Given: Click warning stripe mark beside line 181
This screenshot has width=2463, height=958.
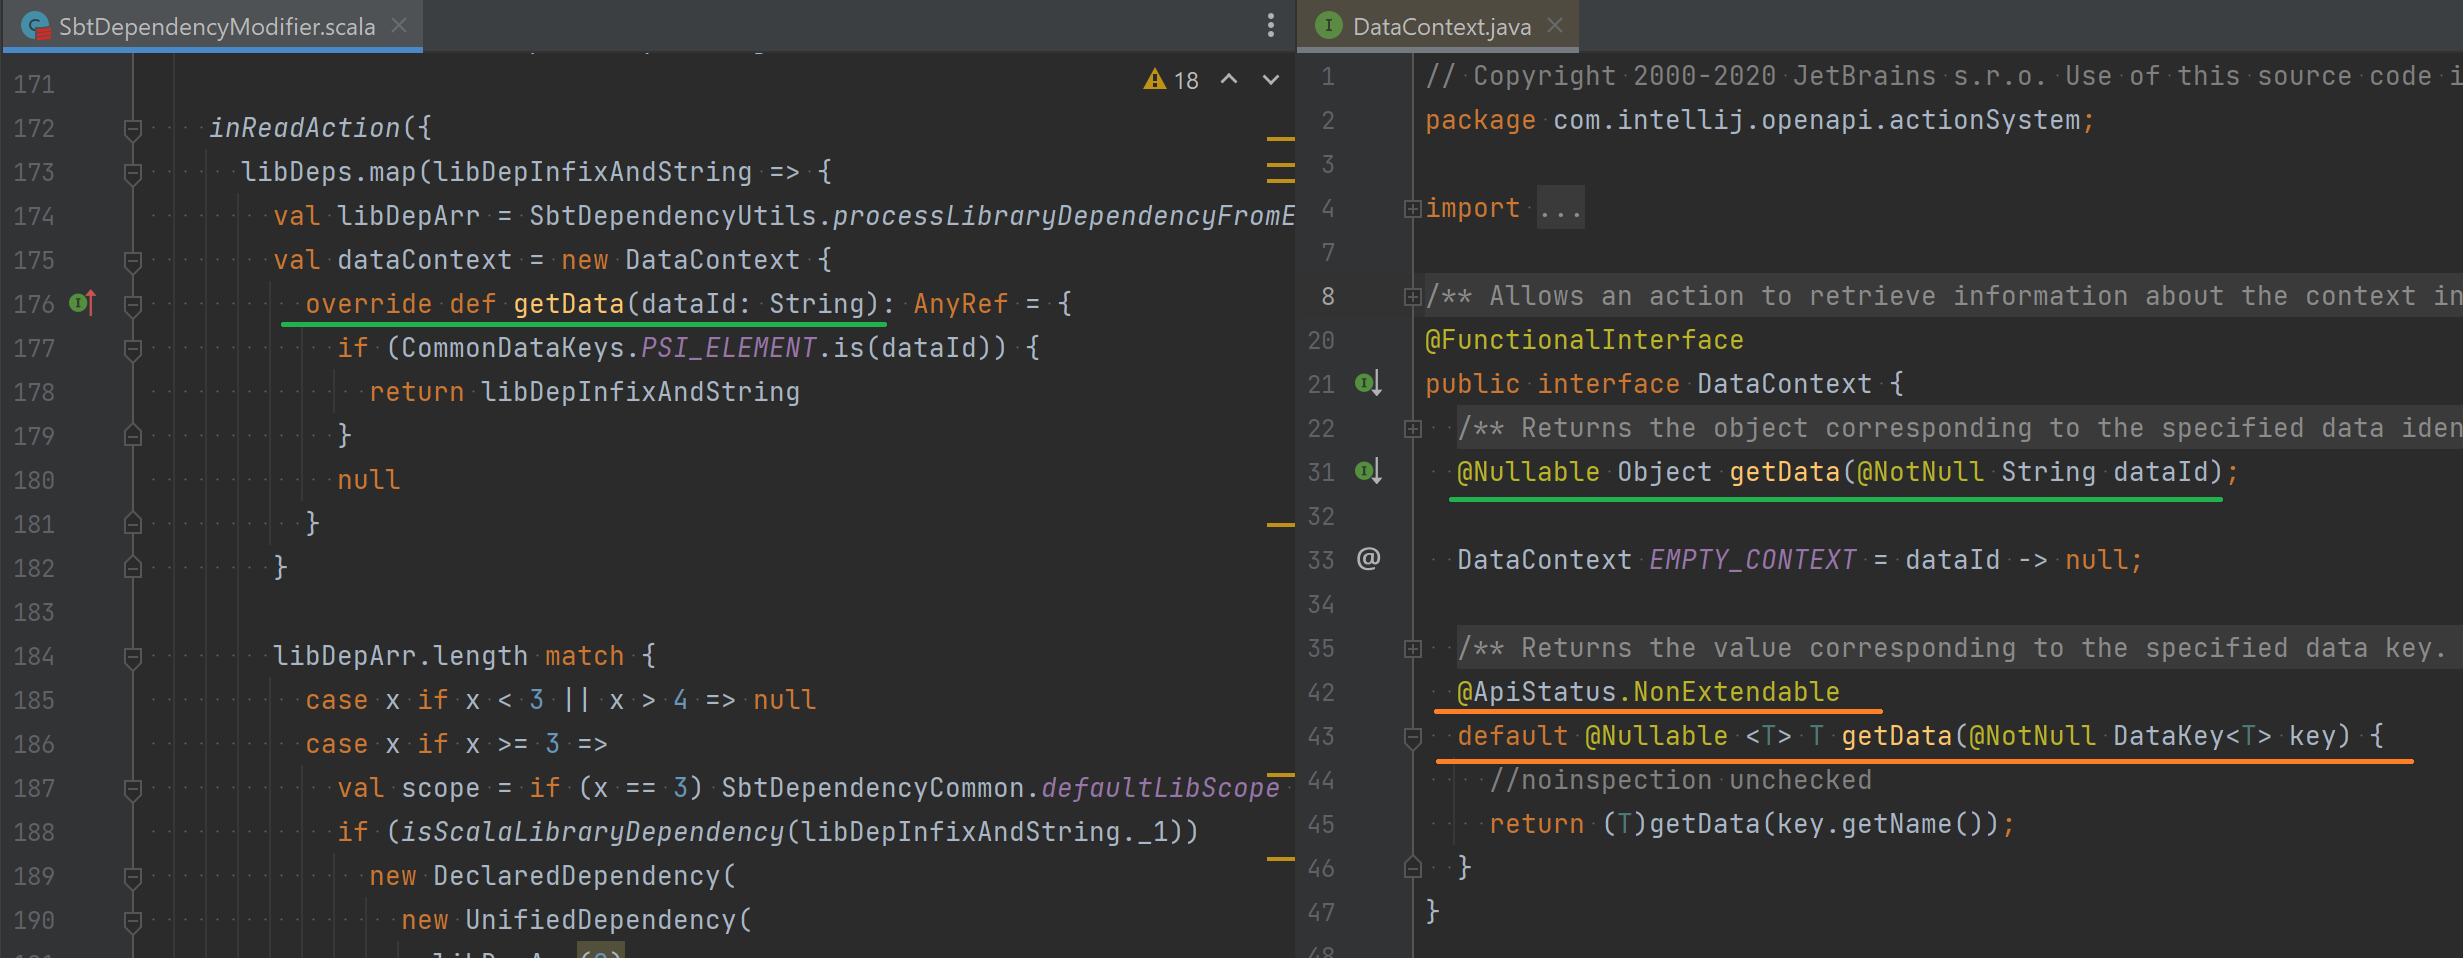Looking at the screenshot, I should point(1280,524).
